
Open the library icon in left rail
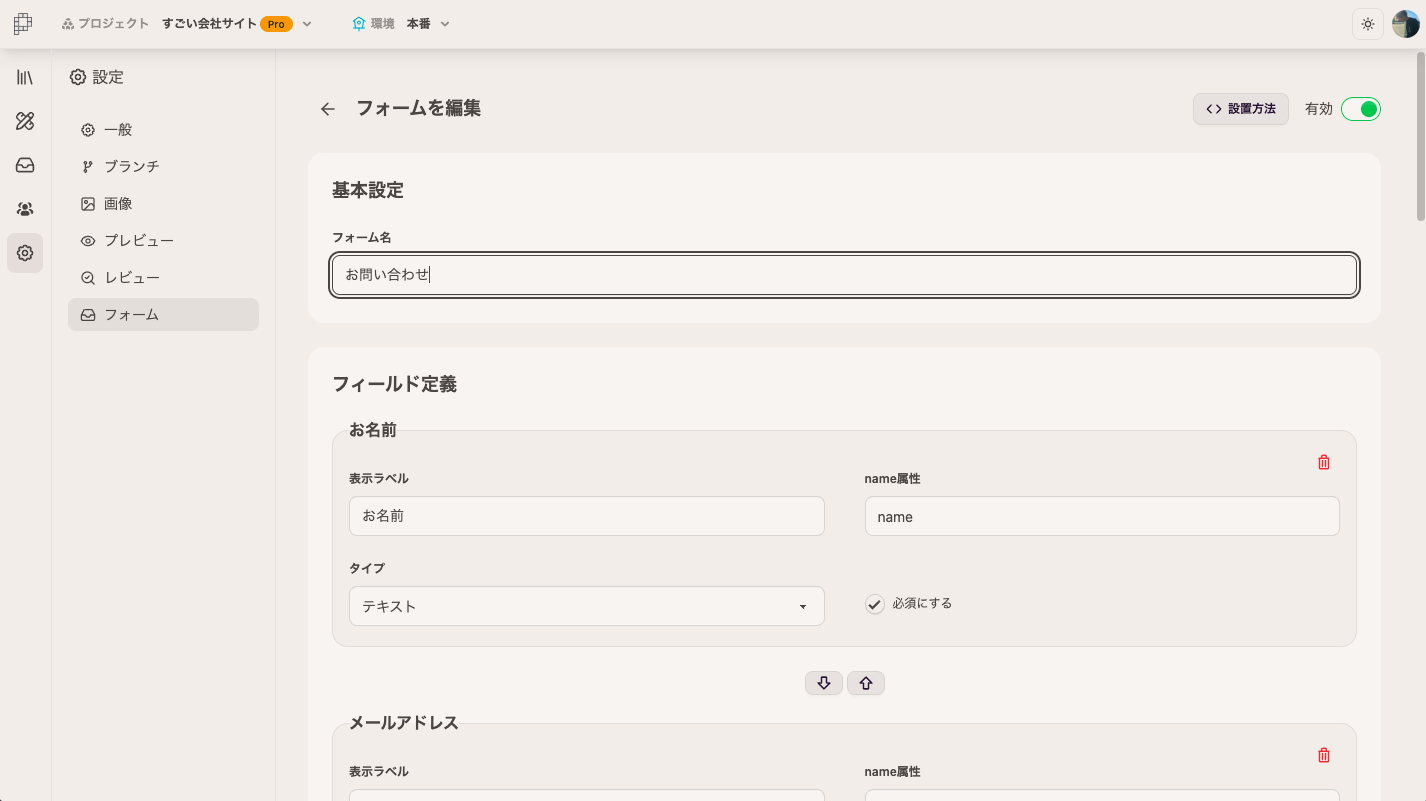click(x=25, y=77)
